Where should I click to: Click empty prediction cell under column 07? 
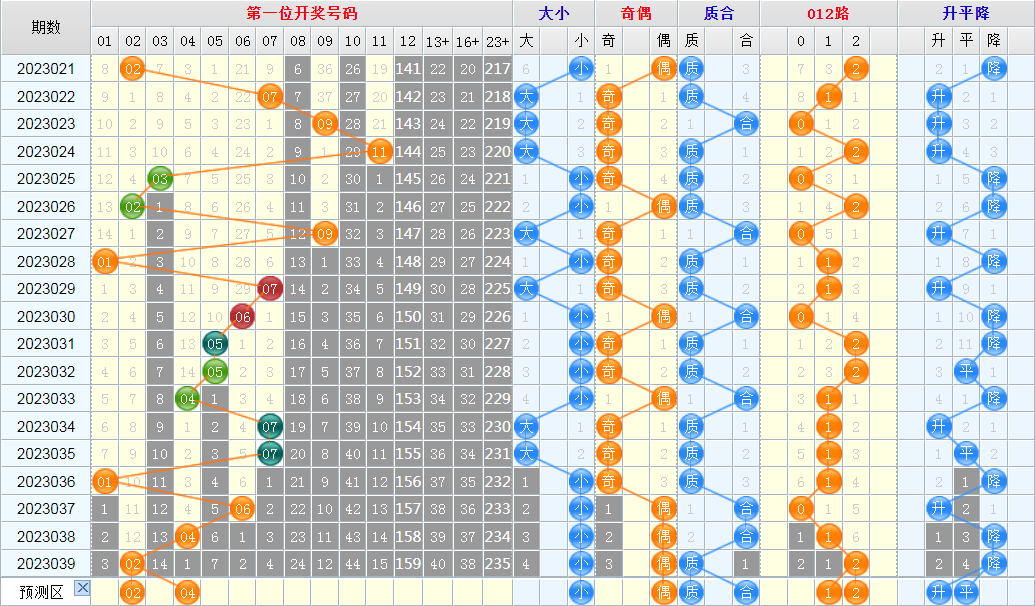[269, 592]
